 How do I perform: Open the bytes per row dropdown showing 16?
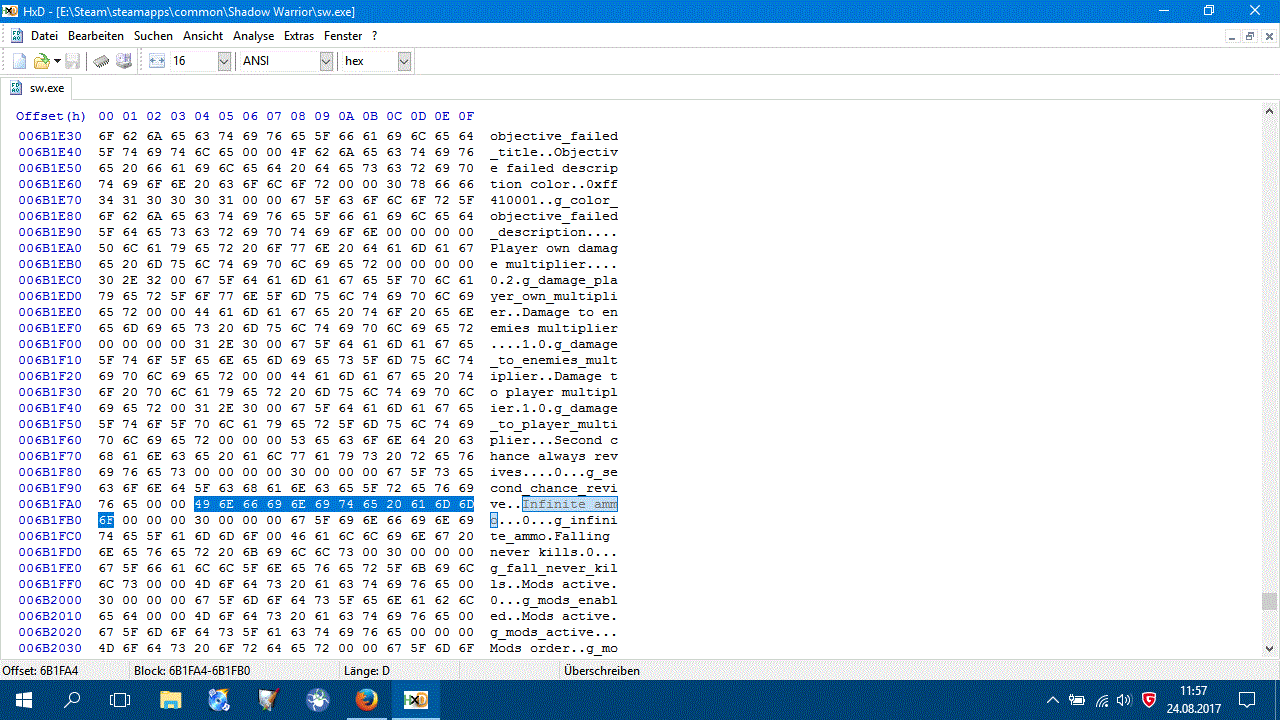[x=224, y=61]
